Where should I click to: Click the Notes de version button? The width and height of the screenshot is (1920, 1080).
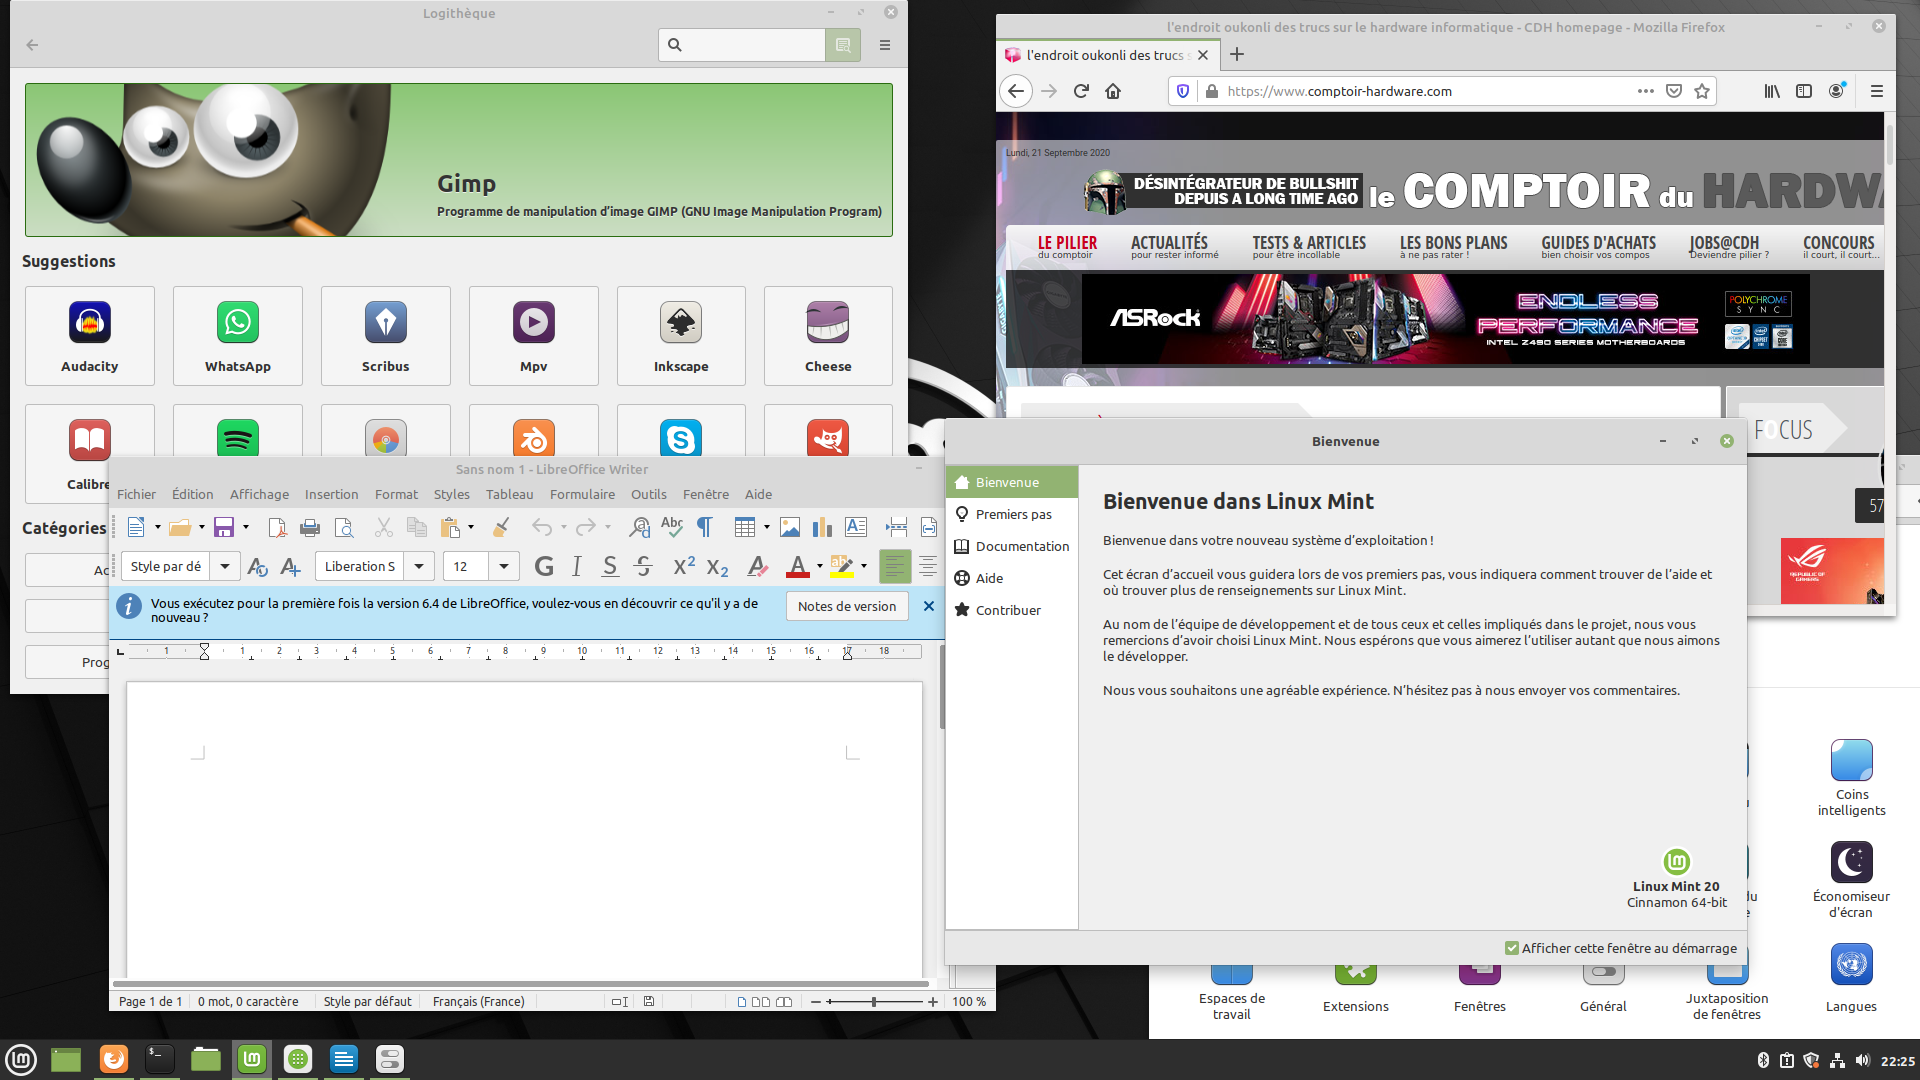tap(846, 606)
